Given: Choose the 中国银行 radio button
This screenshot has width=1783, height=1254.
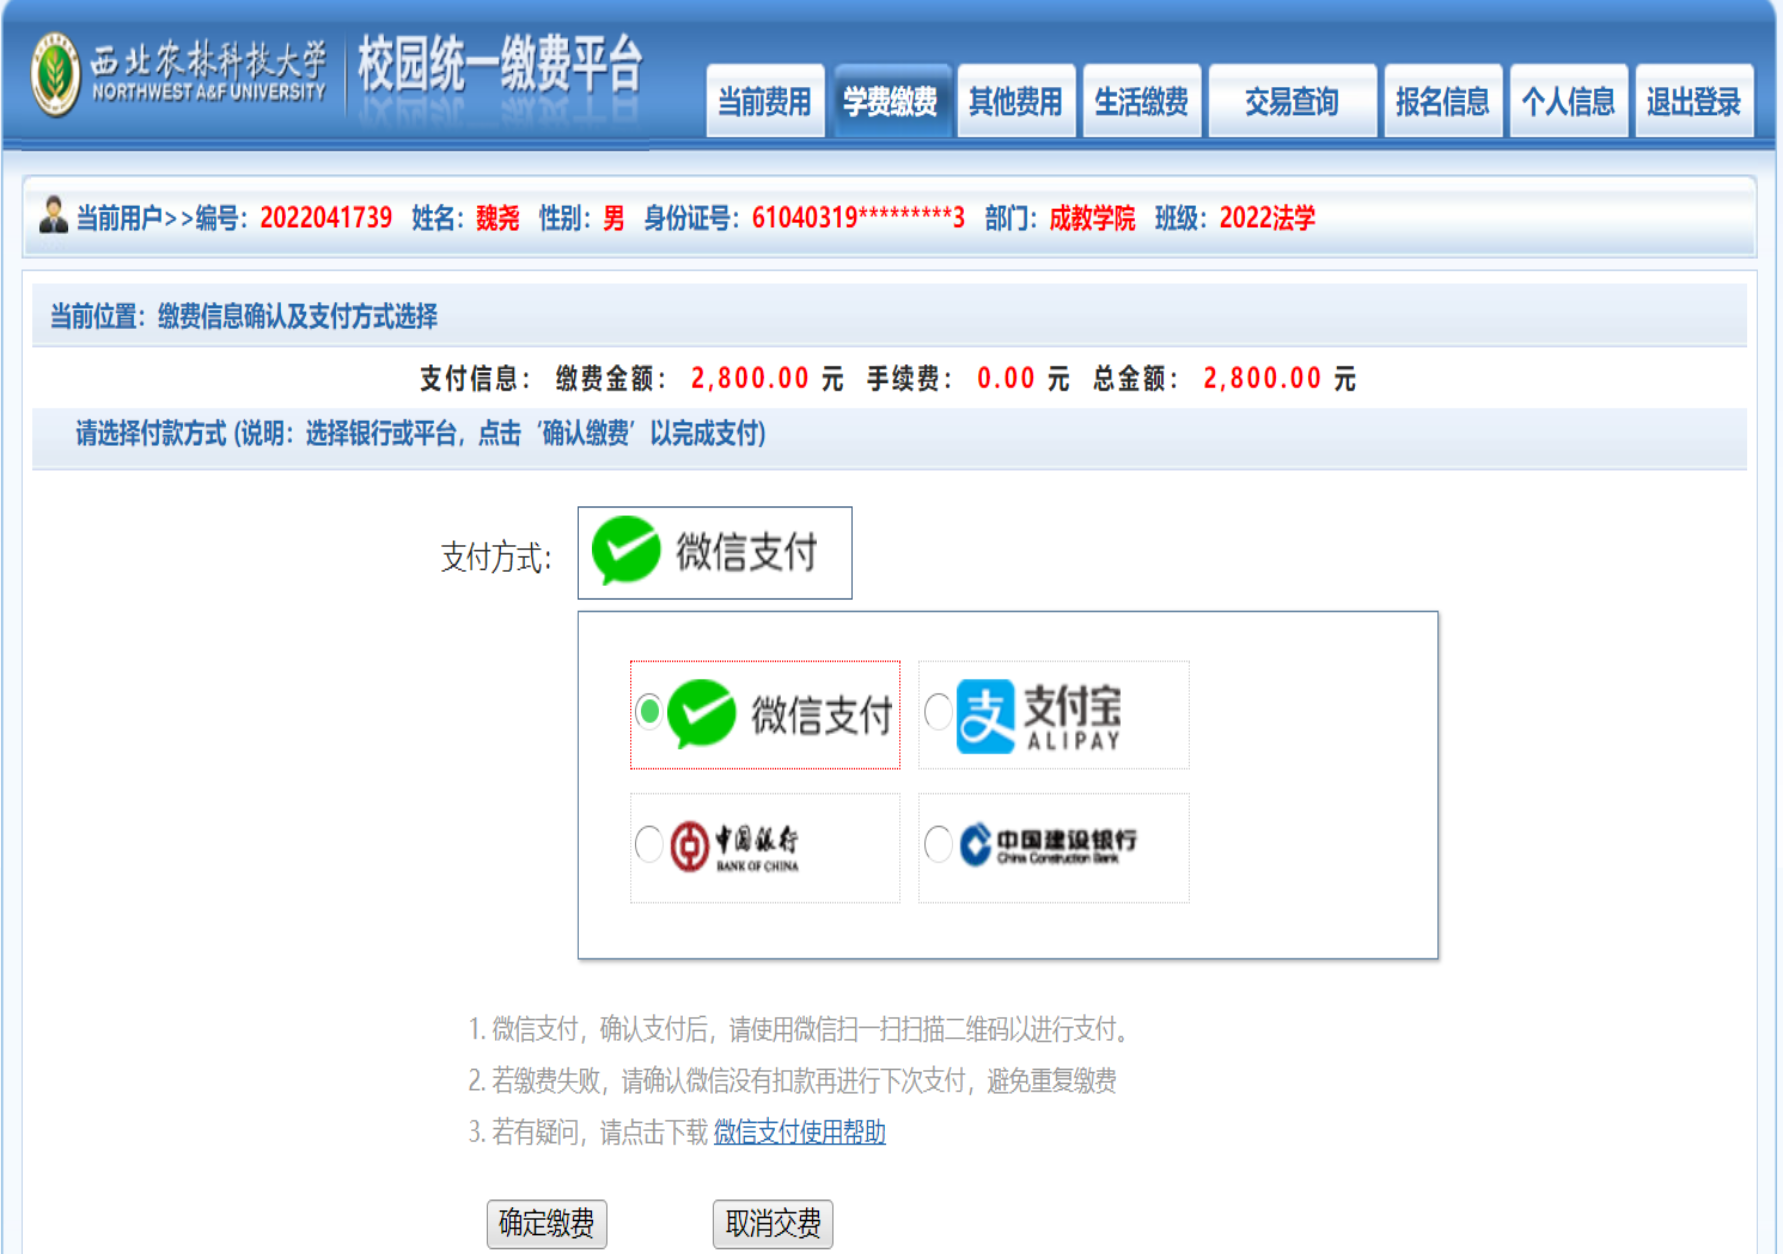Looking at the screenshot, I should (649, 844).
